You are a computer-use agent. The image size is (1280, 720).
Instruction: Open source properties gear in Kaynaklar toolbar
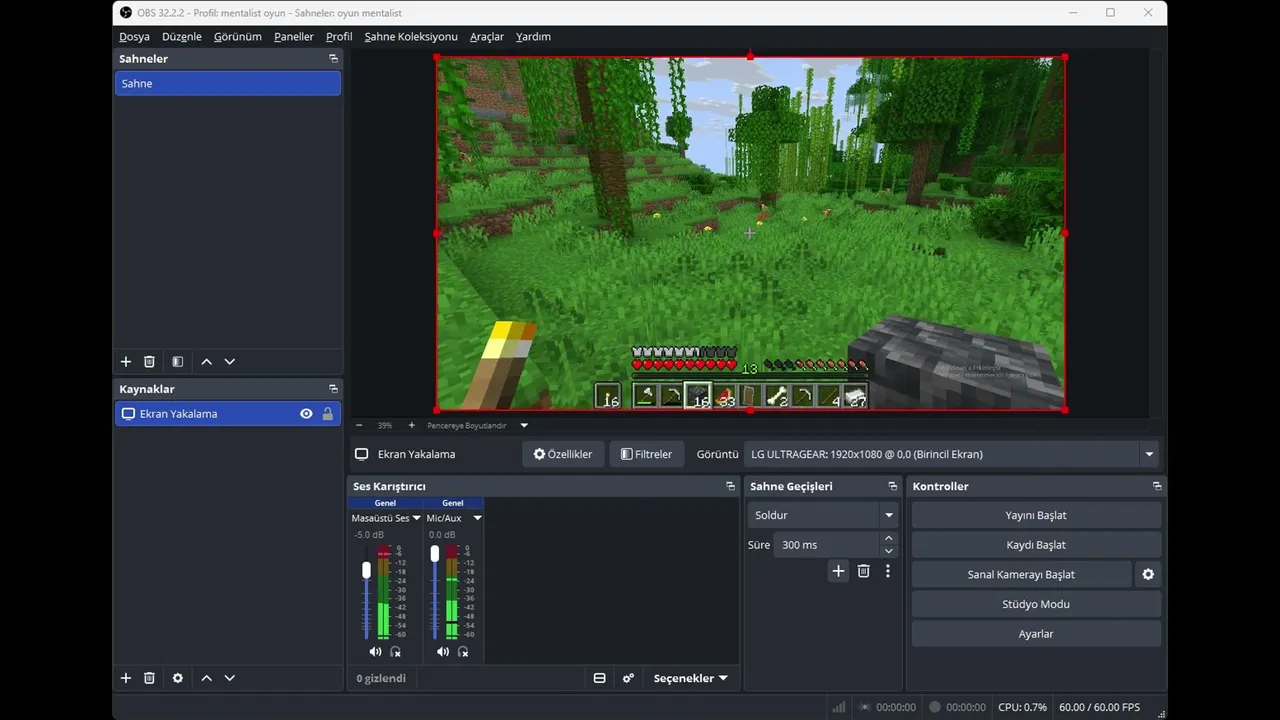click(177, 678)
